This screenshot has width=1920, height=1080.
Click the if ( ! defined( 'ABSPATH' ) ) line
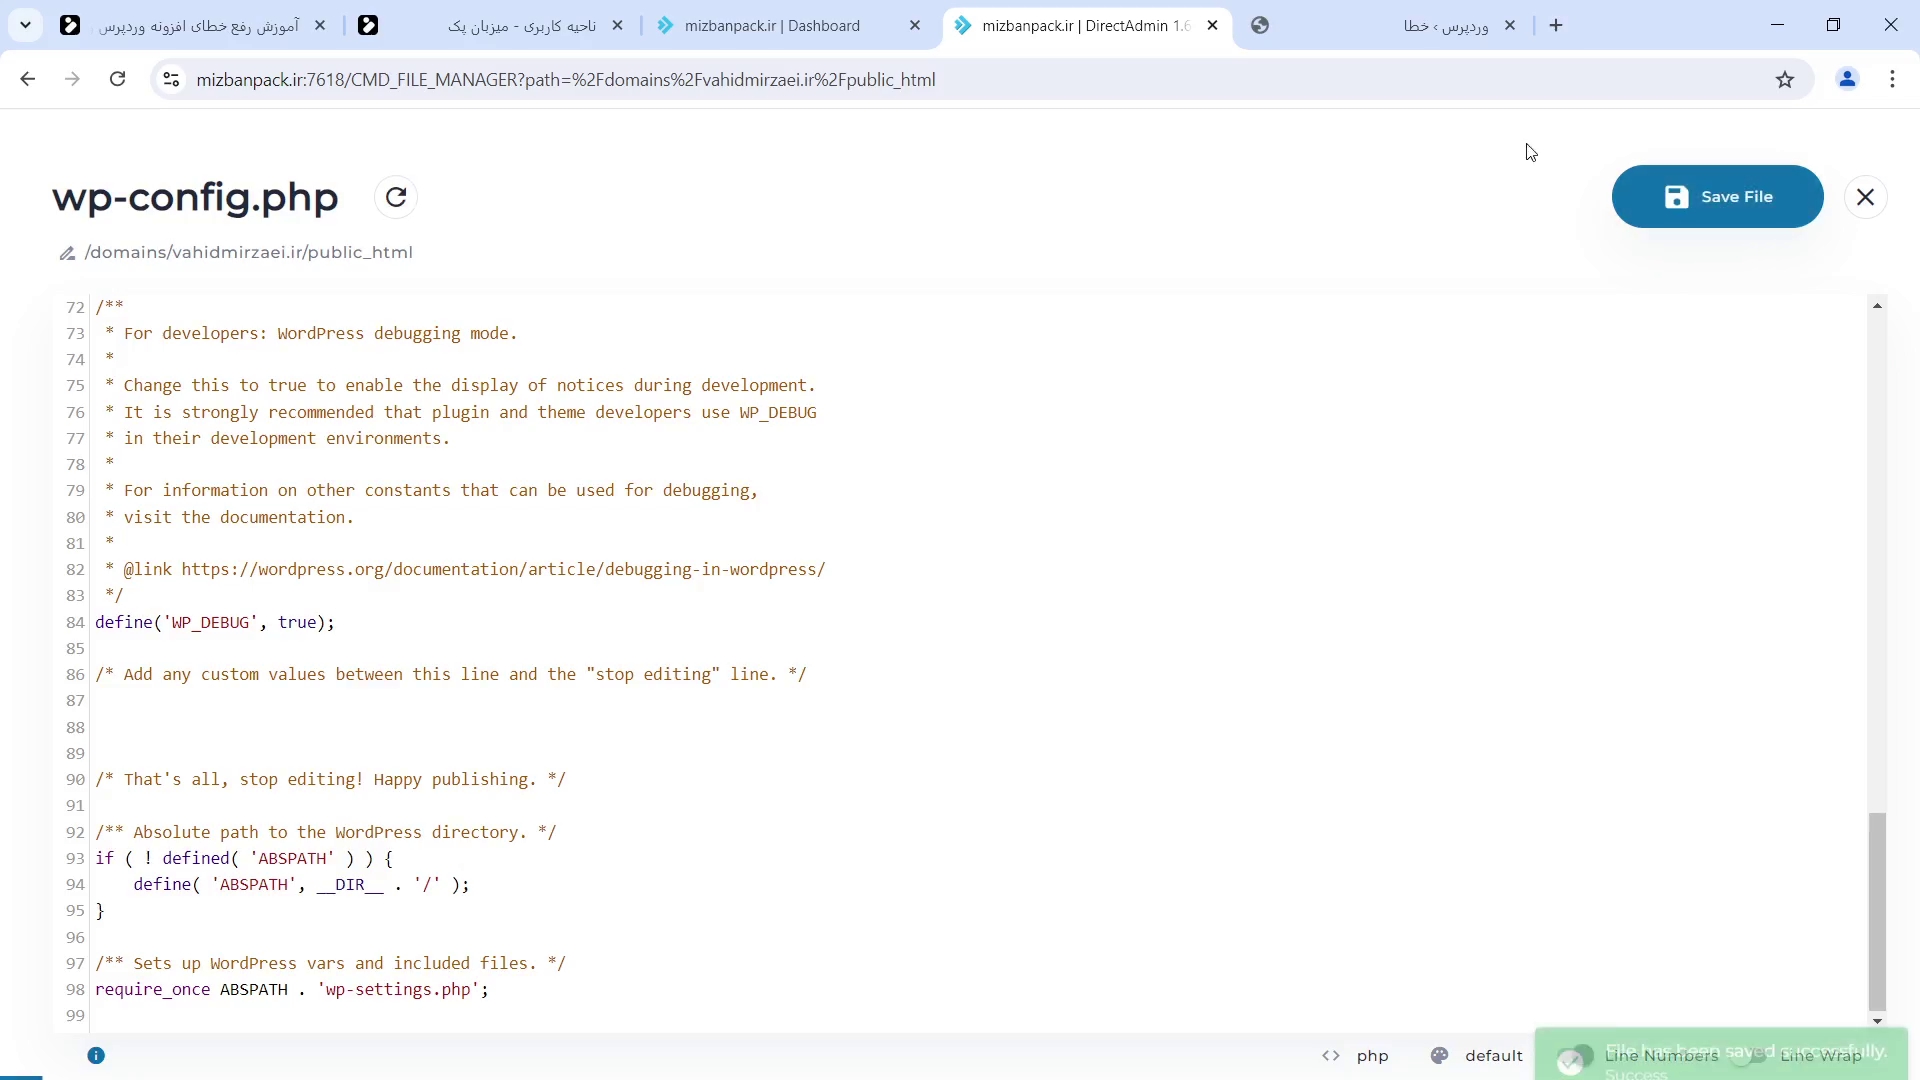[x=244, y=859]
